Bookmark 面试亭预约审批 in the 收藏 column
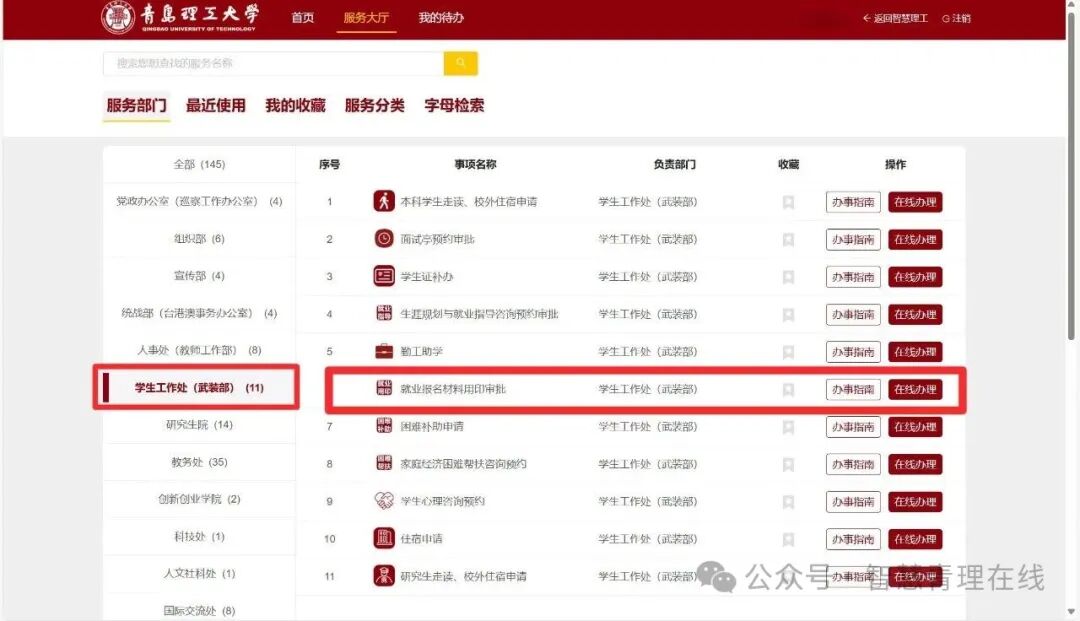Image resolution: width=1080 pixels, height=621 pixels. coord(789,240)
